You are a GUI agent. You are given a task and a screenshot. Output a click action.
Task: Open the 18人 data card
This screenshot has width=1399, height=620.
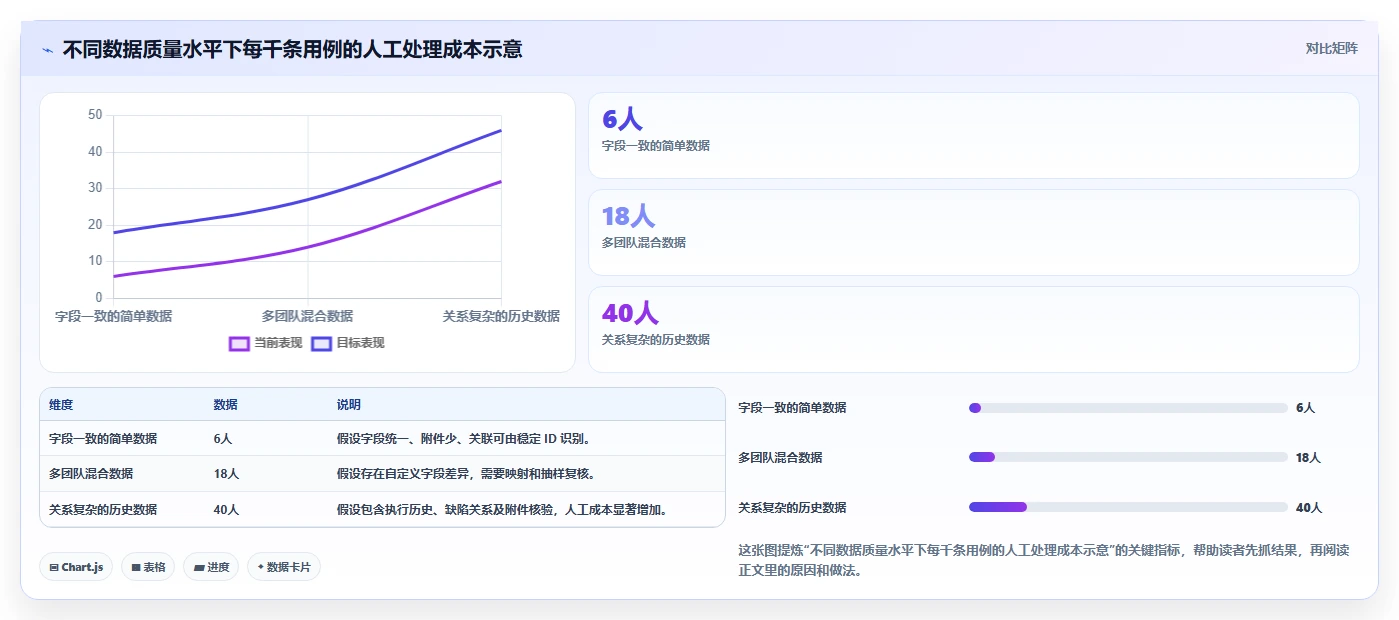[974, 233]
